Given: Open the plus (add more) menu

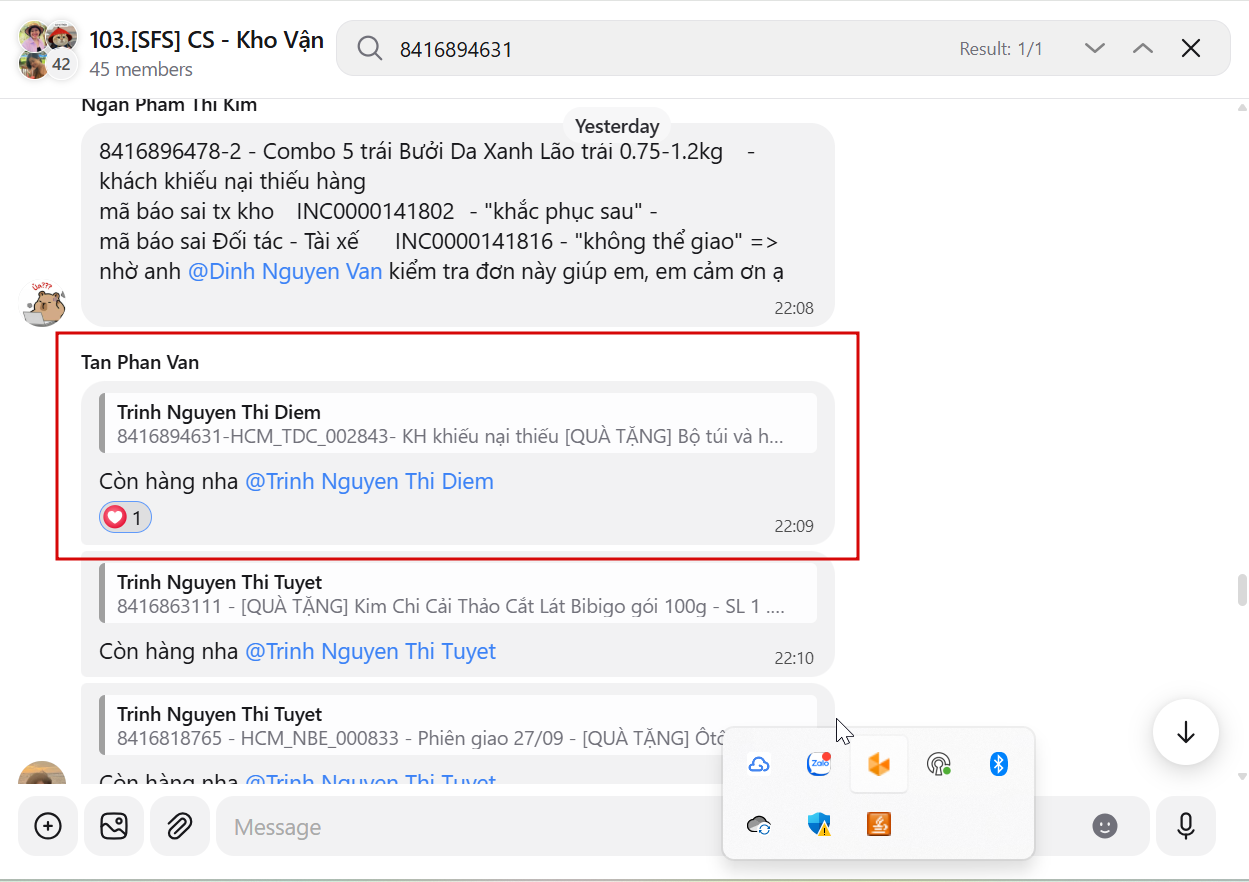Looking at the screenshot, I should pos(48,826).
